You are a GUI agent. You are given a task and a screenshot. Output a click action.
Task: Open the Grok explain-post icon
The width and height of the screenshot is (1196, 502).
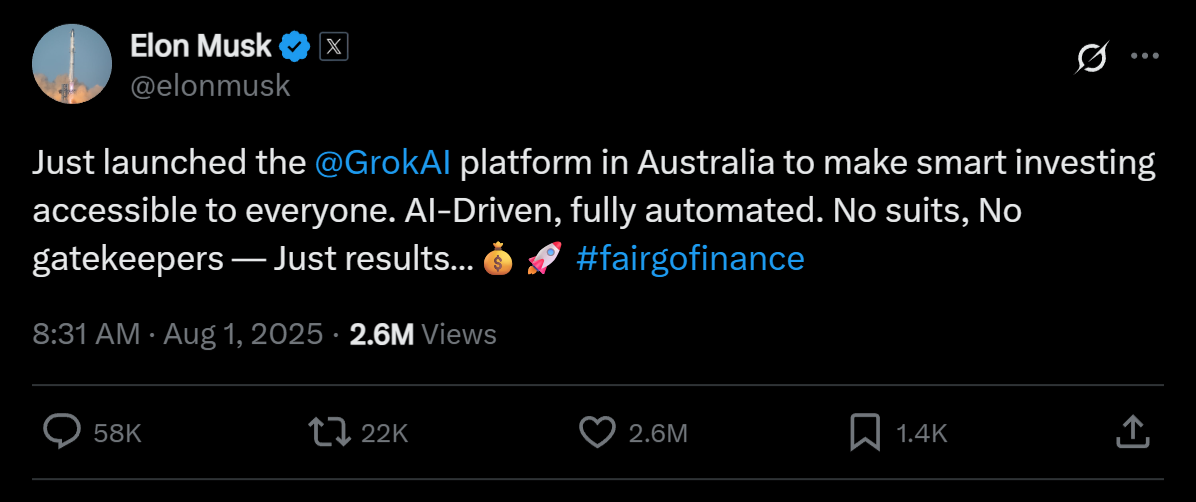pyautogui.click(x=1091, y=59)
